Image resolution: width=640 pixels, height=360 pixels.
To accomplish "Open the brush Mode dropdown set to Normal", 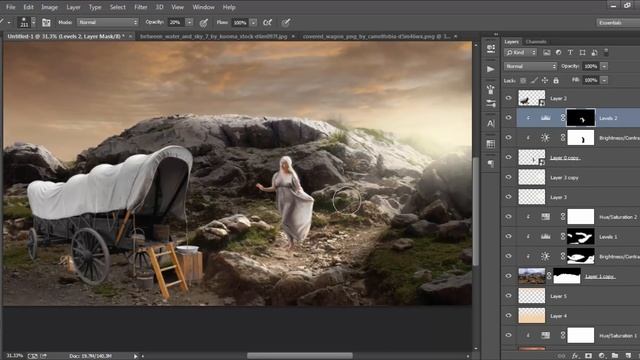I will point(108,22).
